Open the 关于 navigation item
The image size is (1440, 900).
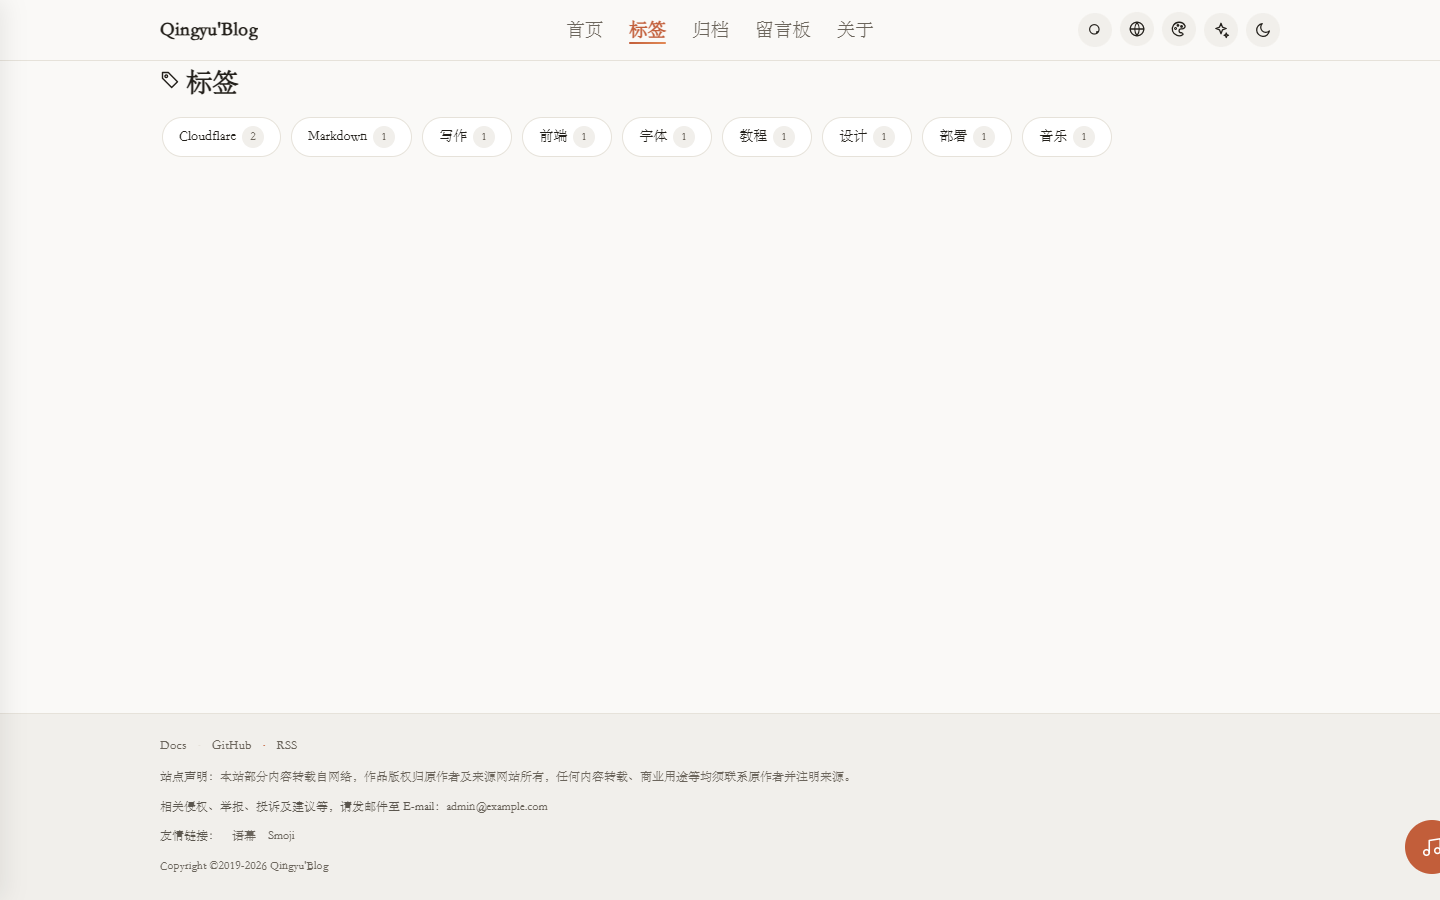[855, 30]
